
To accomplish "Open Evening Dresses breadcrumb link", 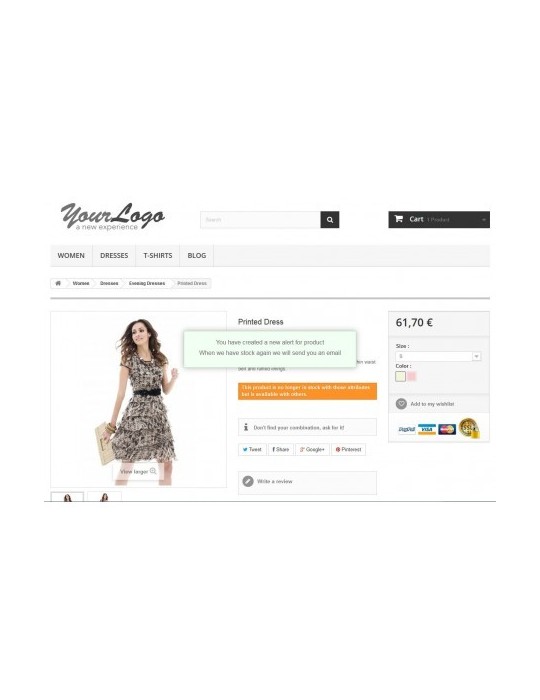I will [x=147, y=283].
